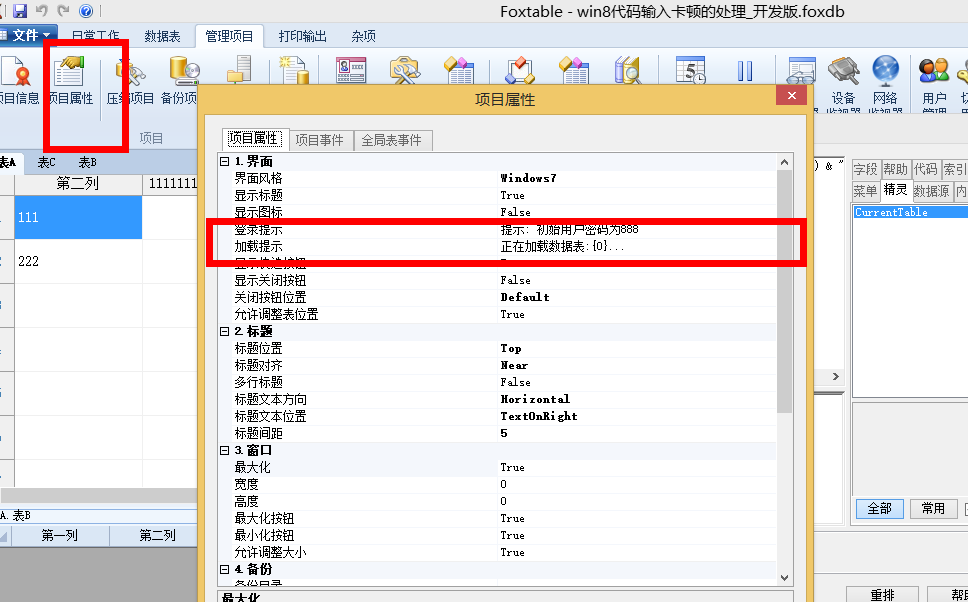Open the 数据源 tab in the code helper panel

[932, 191]
